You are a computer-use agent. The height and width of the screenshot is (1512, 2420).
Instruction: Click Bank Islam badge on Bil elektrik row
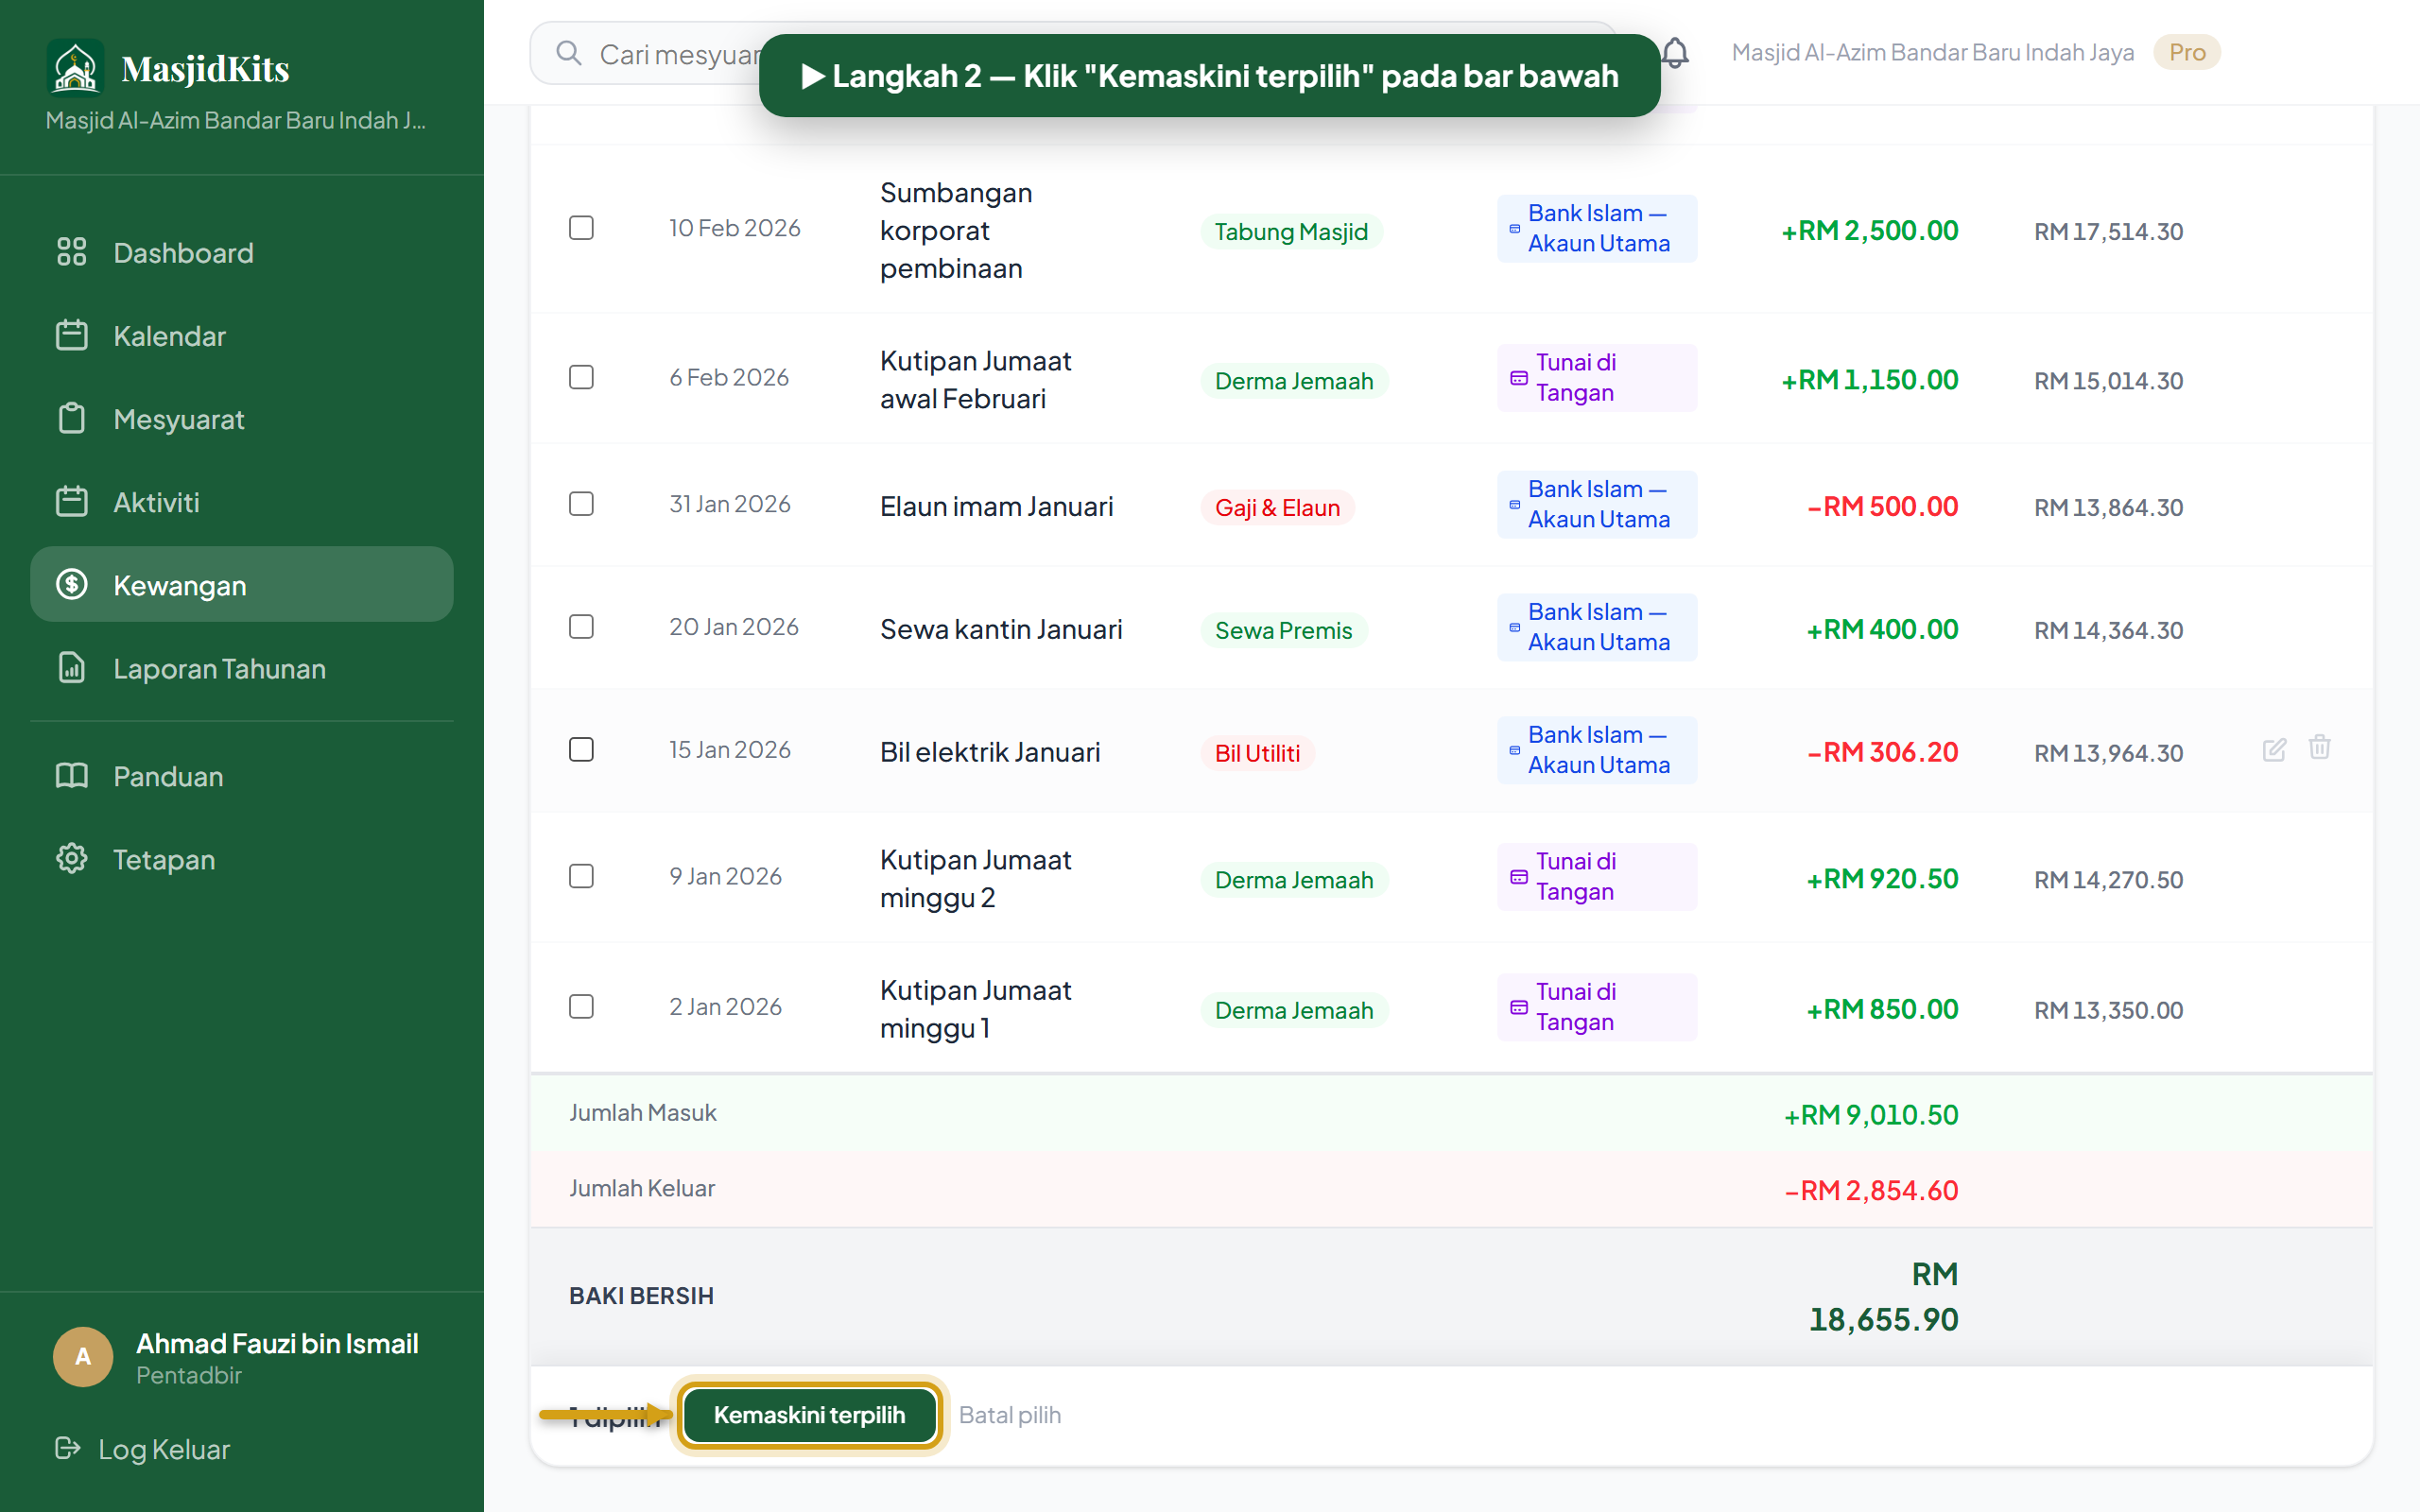point(1597,750)
